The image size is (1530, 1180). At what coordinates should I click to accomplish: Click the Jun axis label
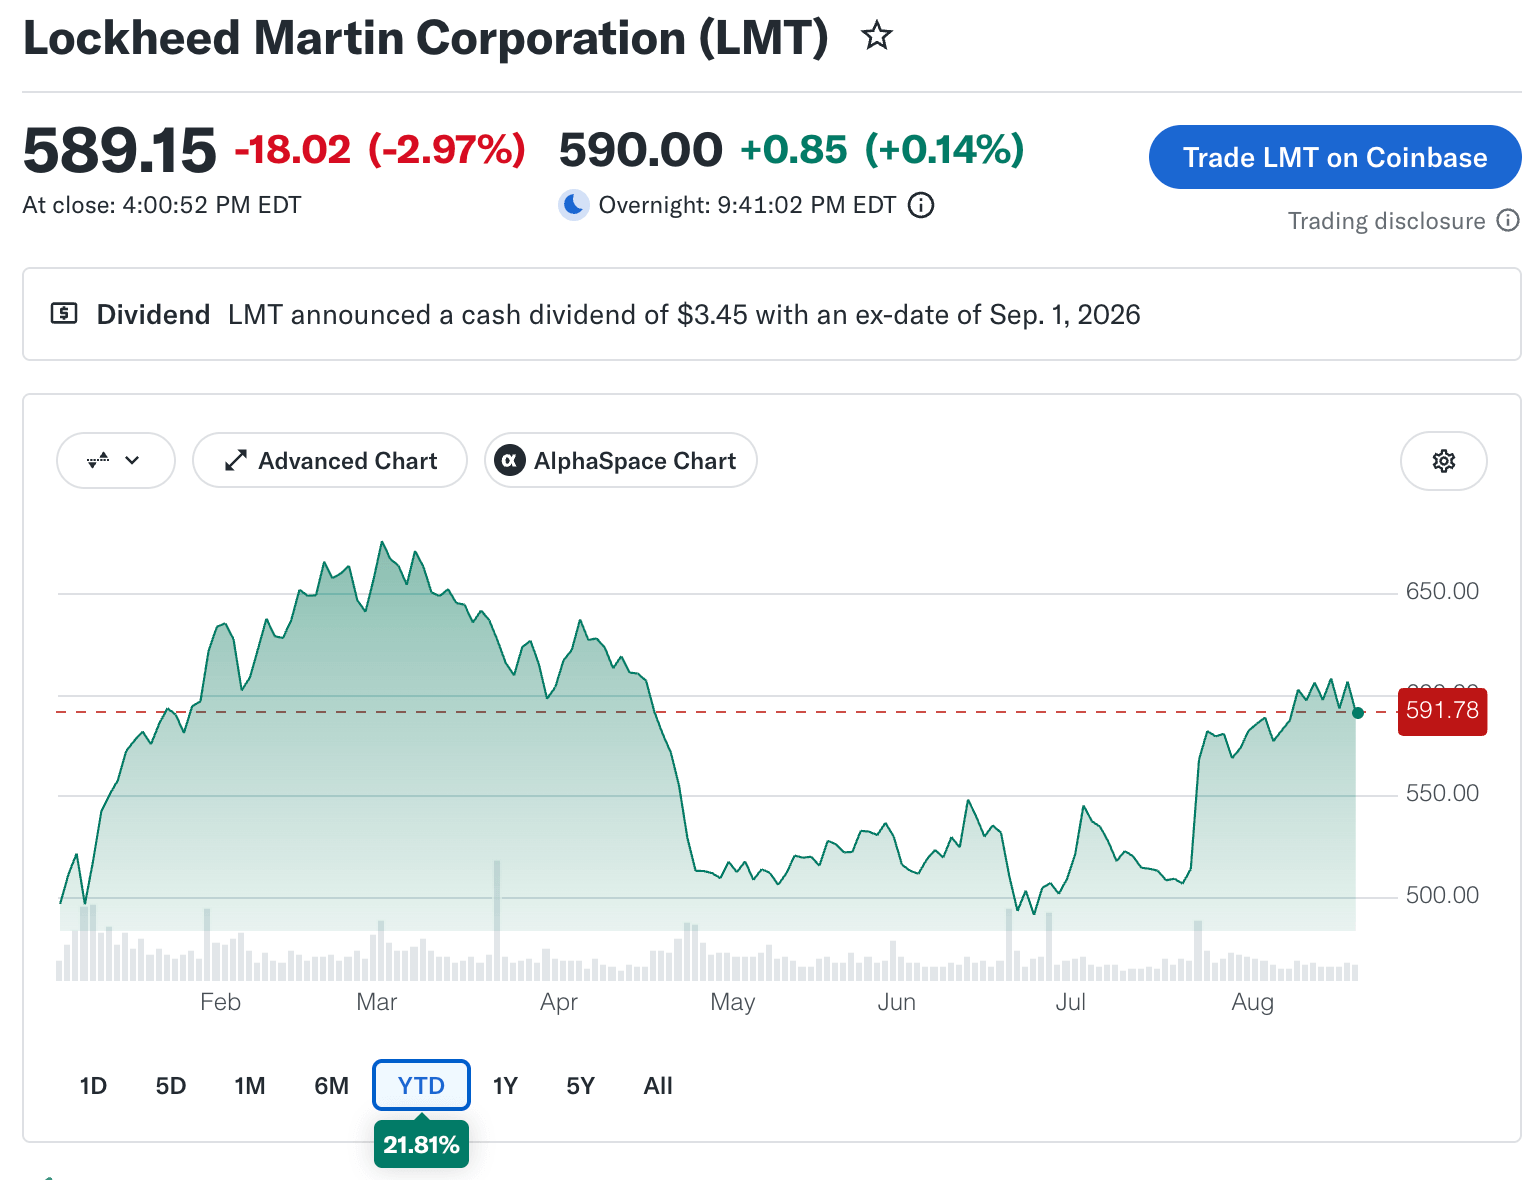pyautogui.click(x=897, y=1002)
